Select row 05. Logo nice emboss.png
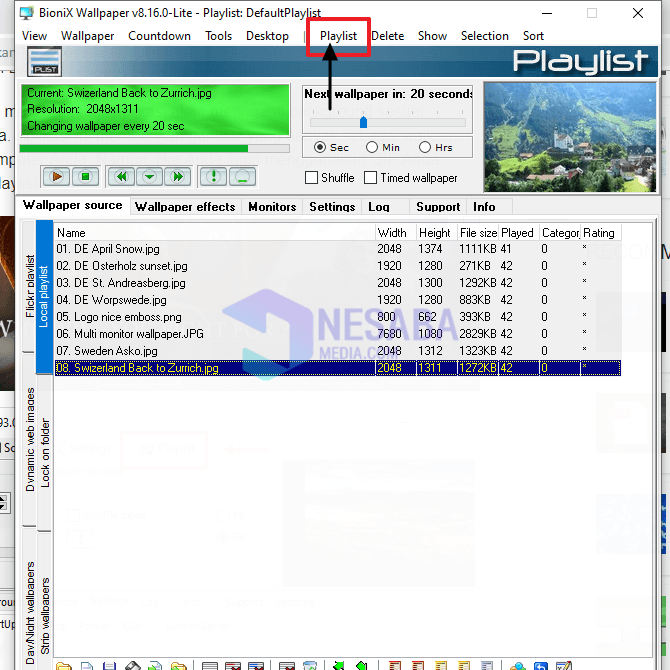Viewport: 670px width, 670px height. pyautogui.click(x=338, y=317)
